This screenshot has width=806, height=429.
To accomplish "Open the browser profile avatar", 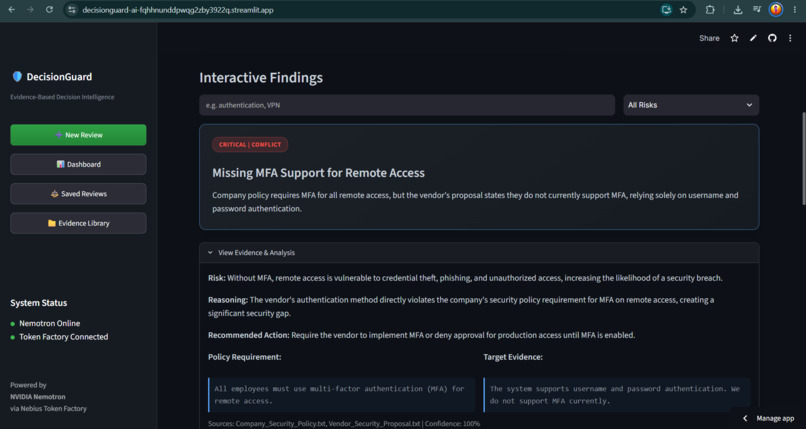I will [776, 10].
